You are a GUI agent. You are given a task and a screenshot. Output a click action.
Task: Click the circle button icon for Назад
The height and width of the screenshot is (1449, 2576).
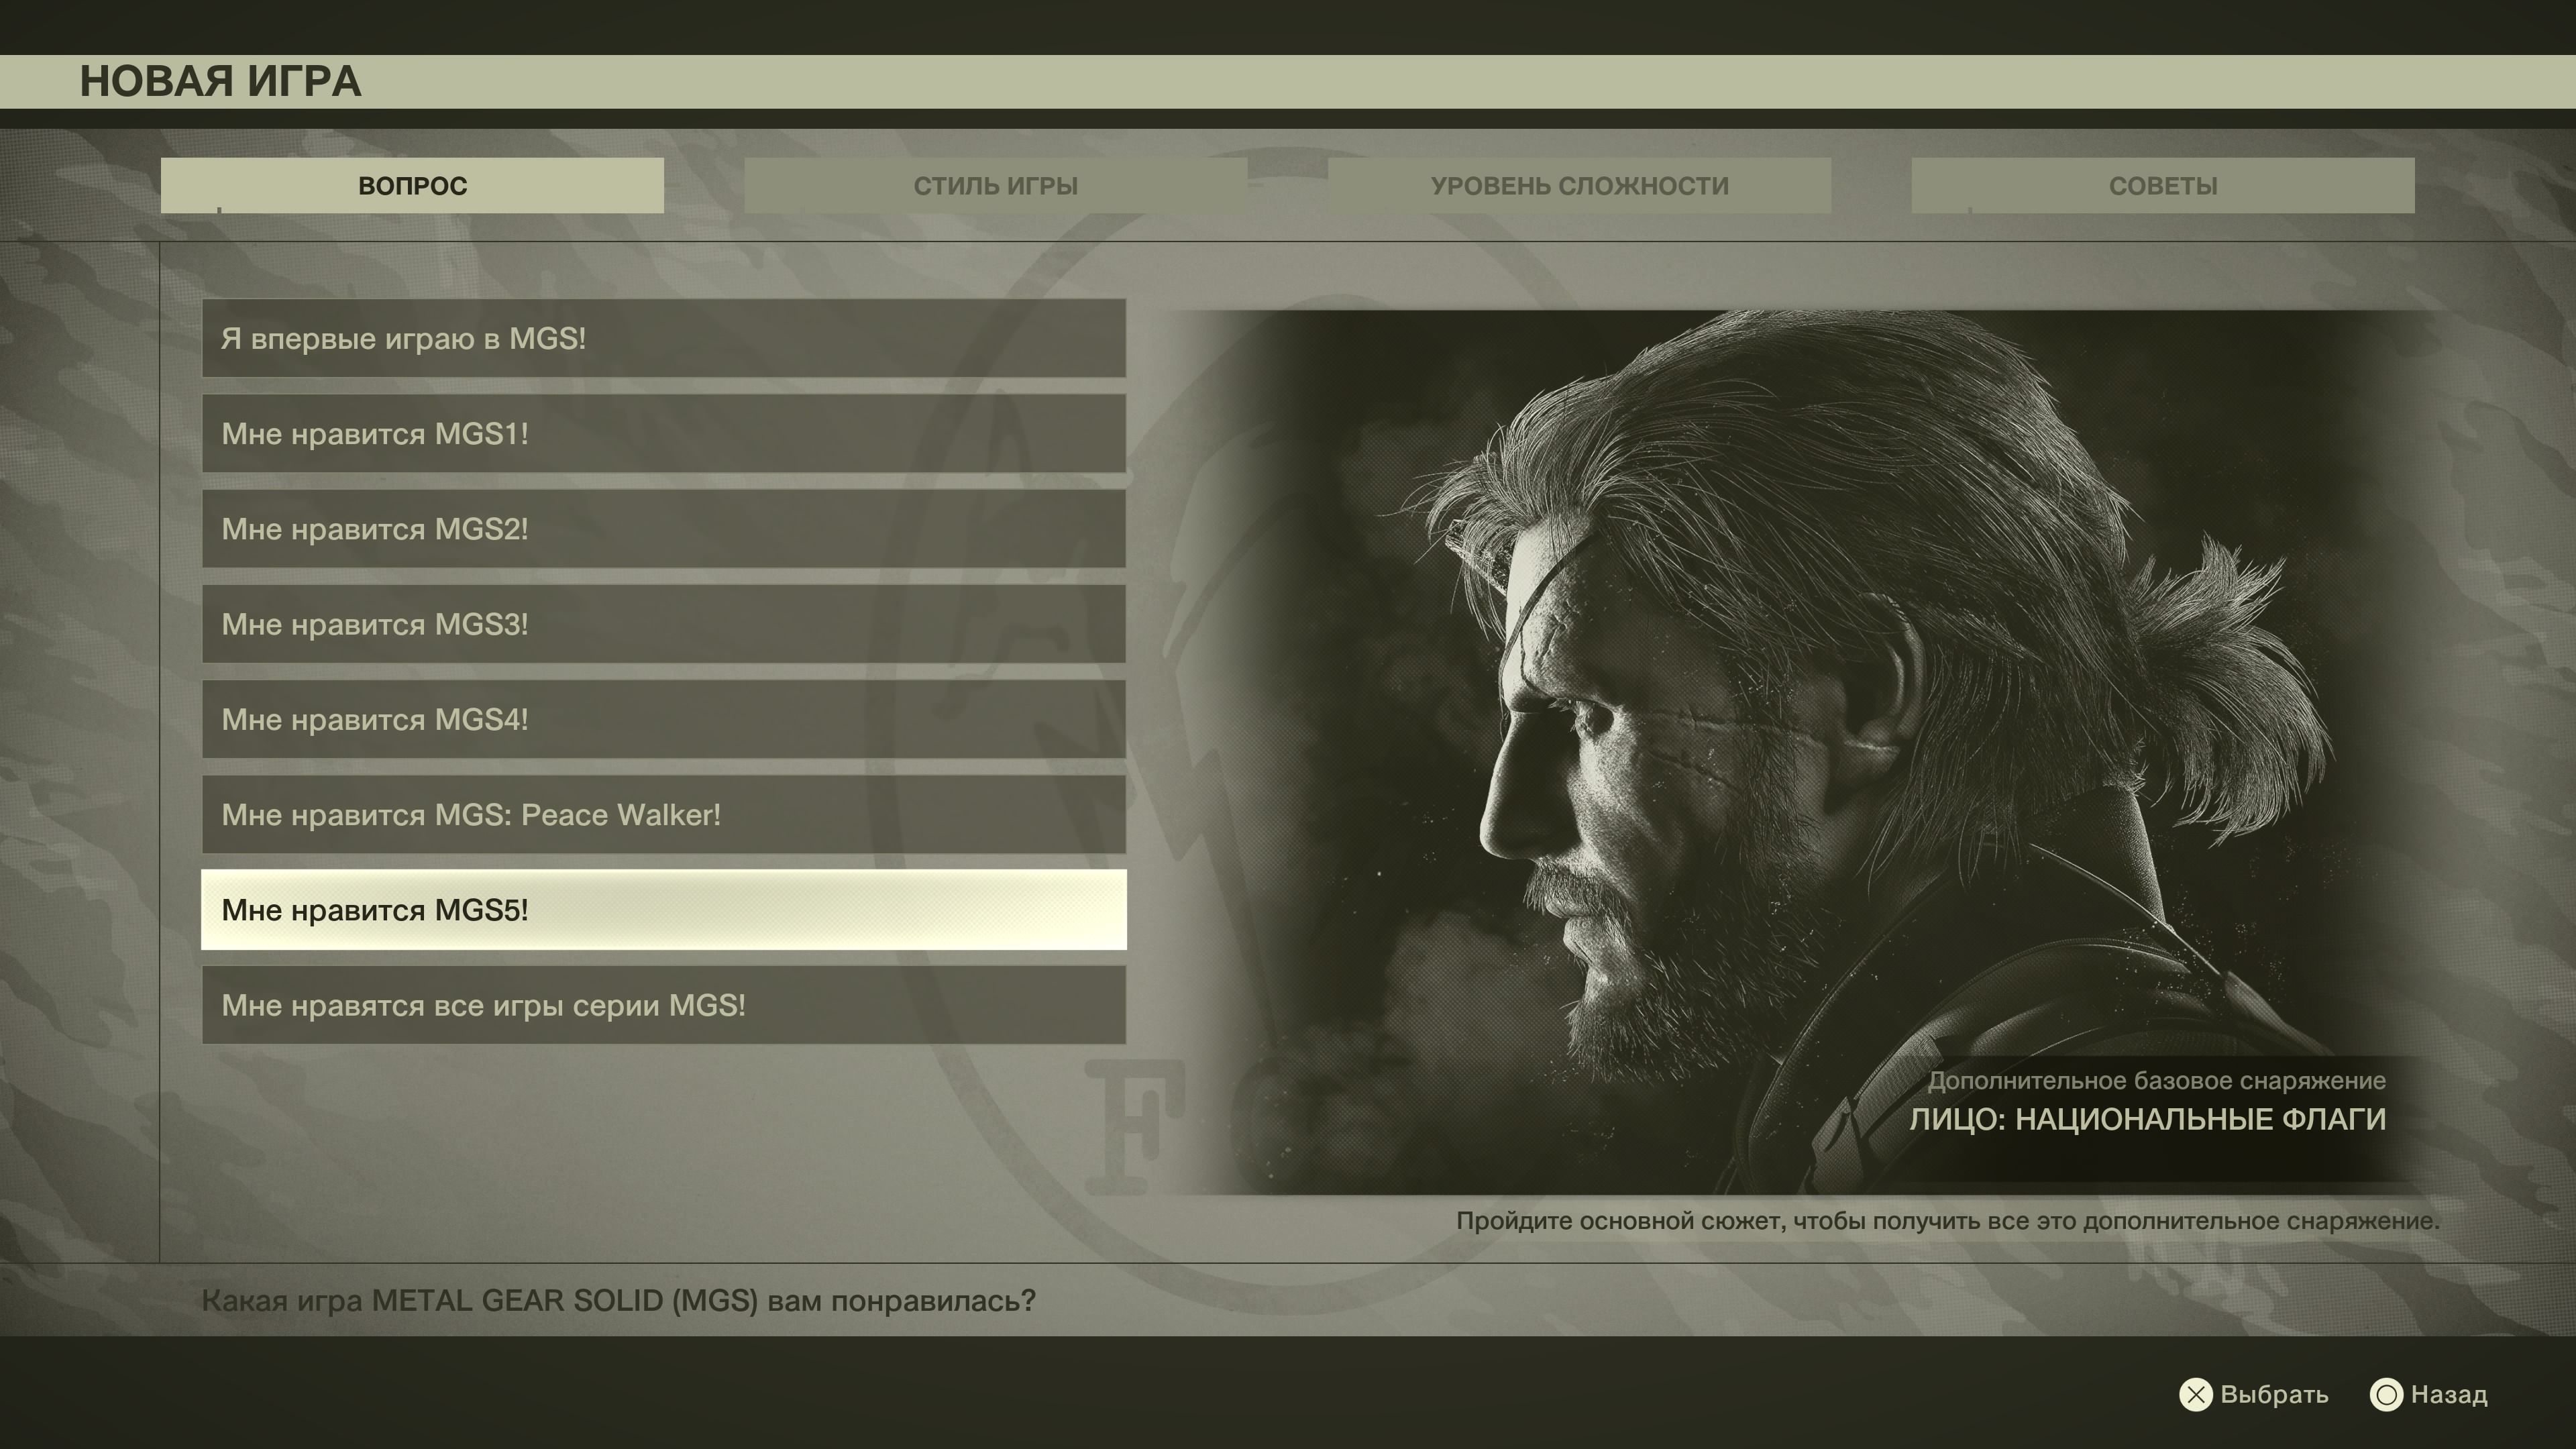[2386, 1395]
